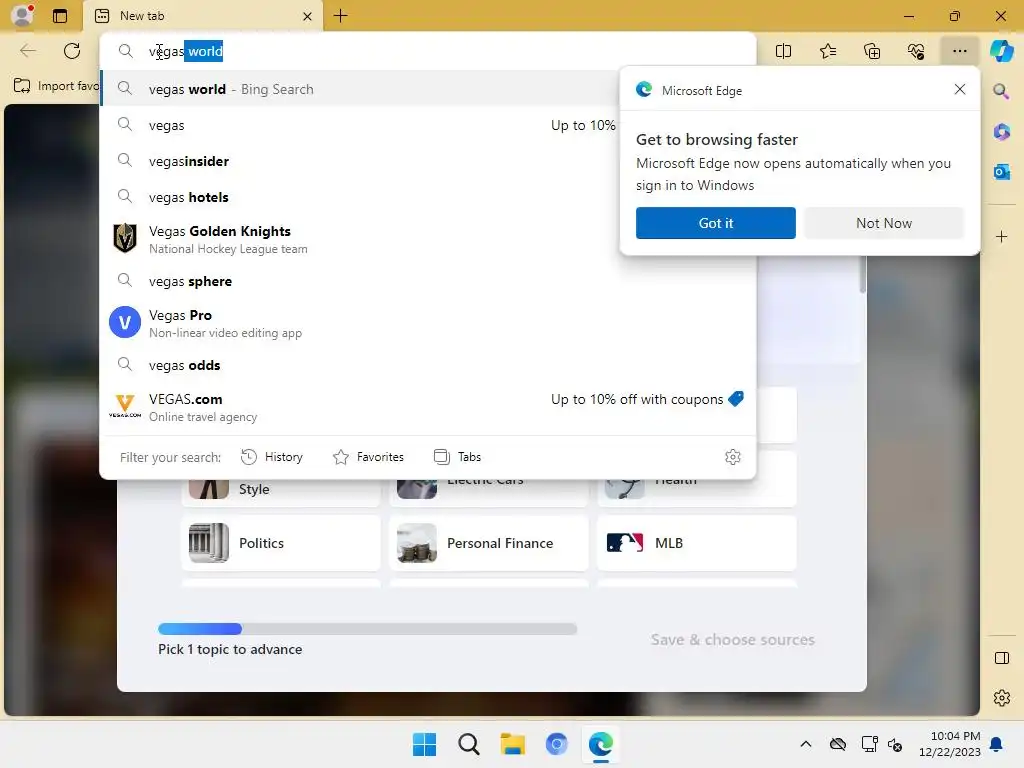Open the notification bell icon
Viewport: 1024px width, 768px height.
[996, 744]
